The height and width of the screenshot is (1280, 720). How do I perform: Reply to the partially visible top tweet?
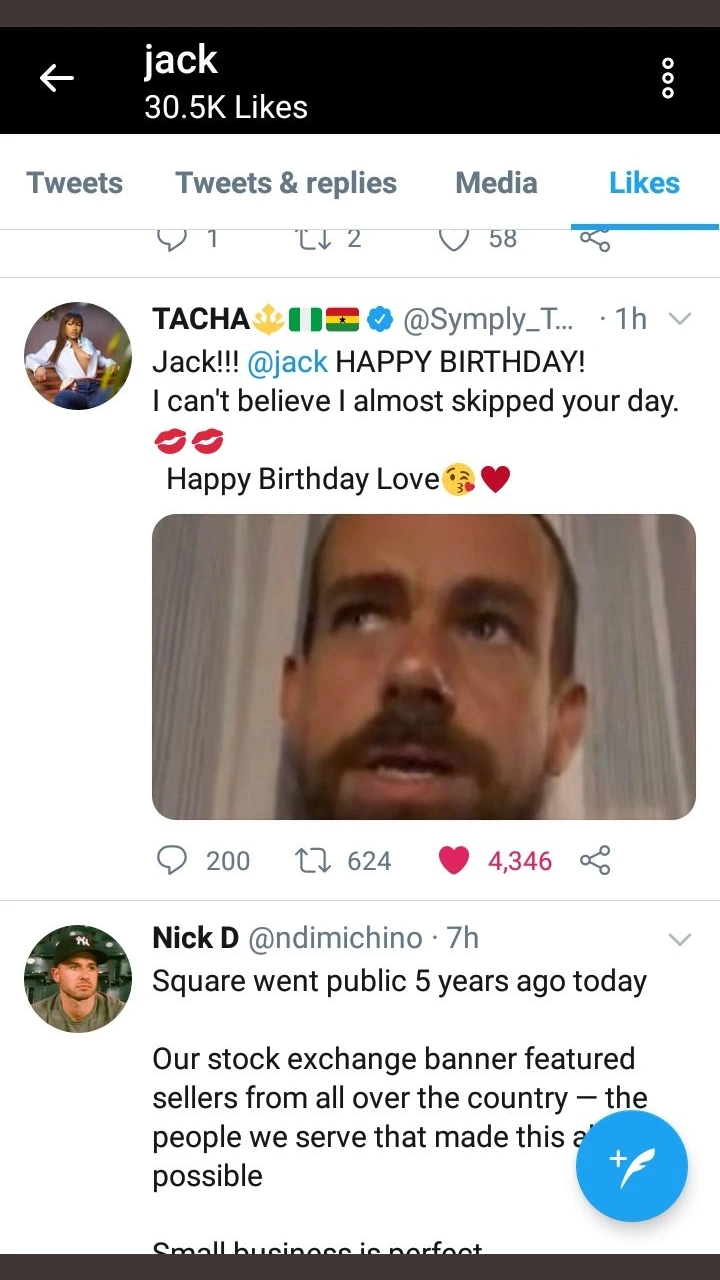173,240
